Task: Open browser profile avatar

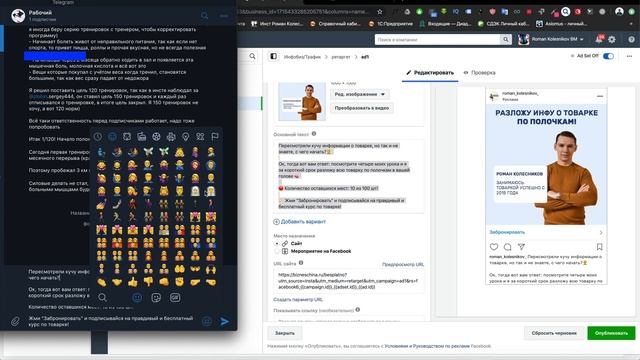Action: pos(619,11)
